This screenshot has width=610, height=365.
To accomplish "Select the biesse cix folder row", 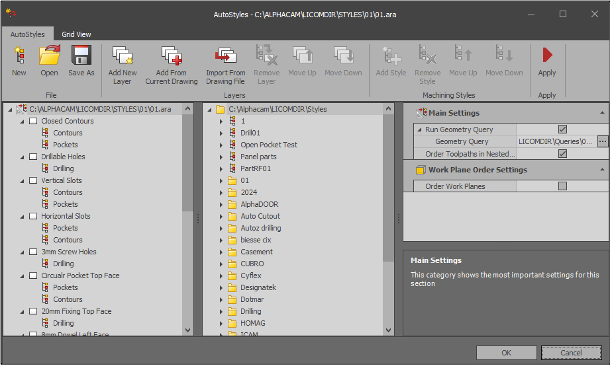I will 256,240.
